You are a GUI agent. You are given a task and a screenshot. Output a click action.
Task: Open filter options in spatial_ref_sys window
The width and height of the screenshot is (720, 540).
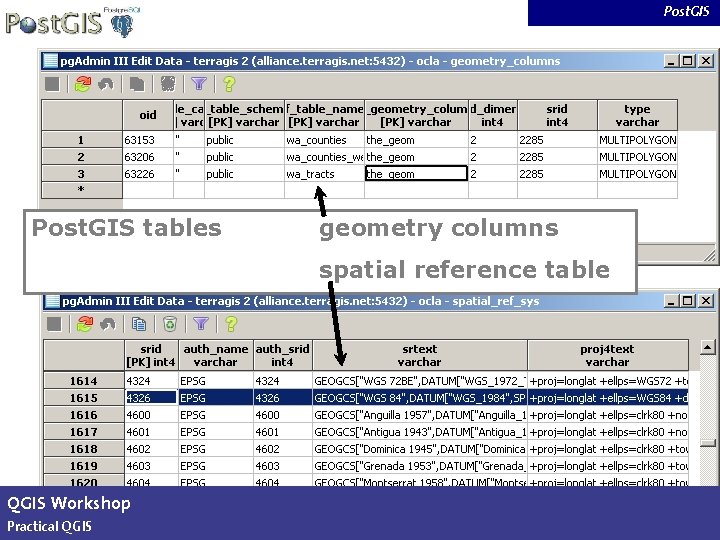[x=201, y=324]
